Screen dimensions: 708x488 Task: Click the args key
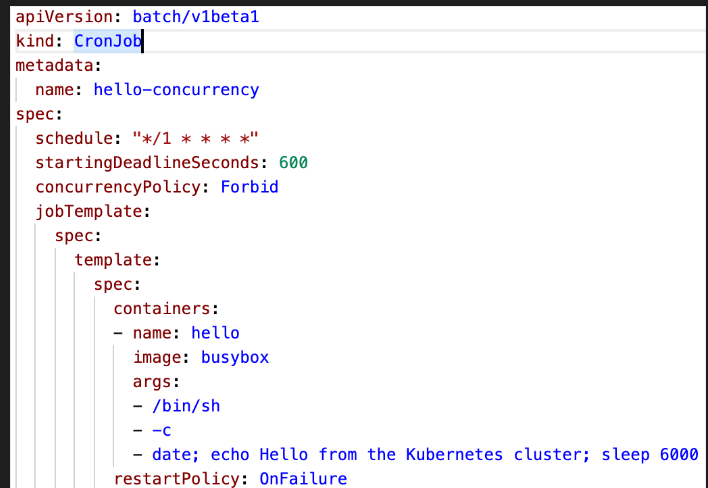coord(152,382)
